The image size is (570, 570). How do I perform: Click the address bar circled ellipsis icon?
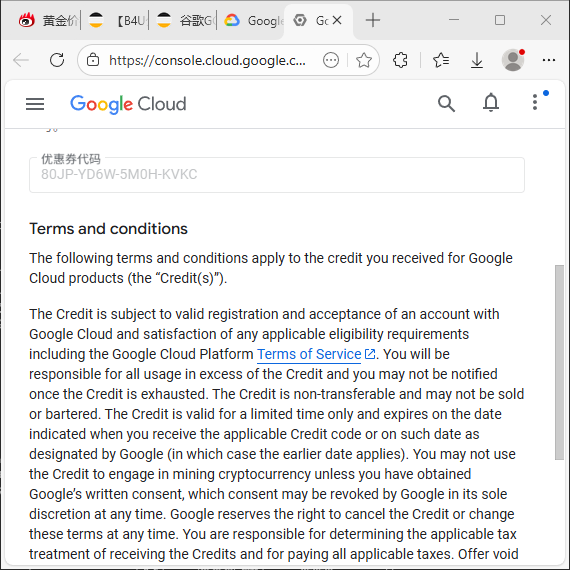331,60
